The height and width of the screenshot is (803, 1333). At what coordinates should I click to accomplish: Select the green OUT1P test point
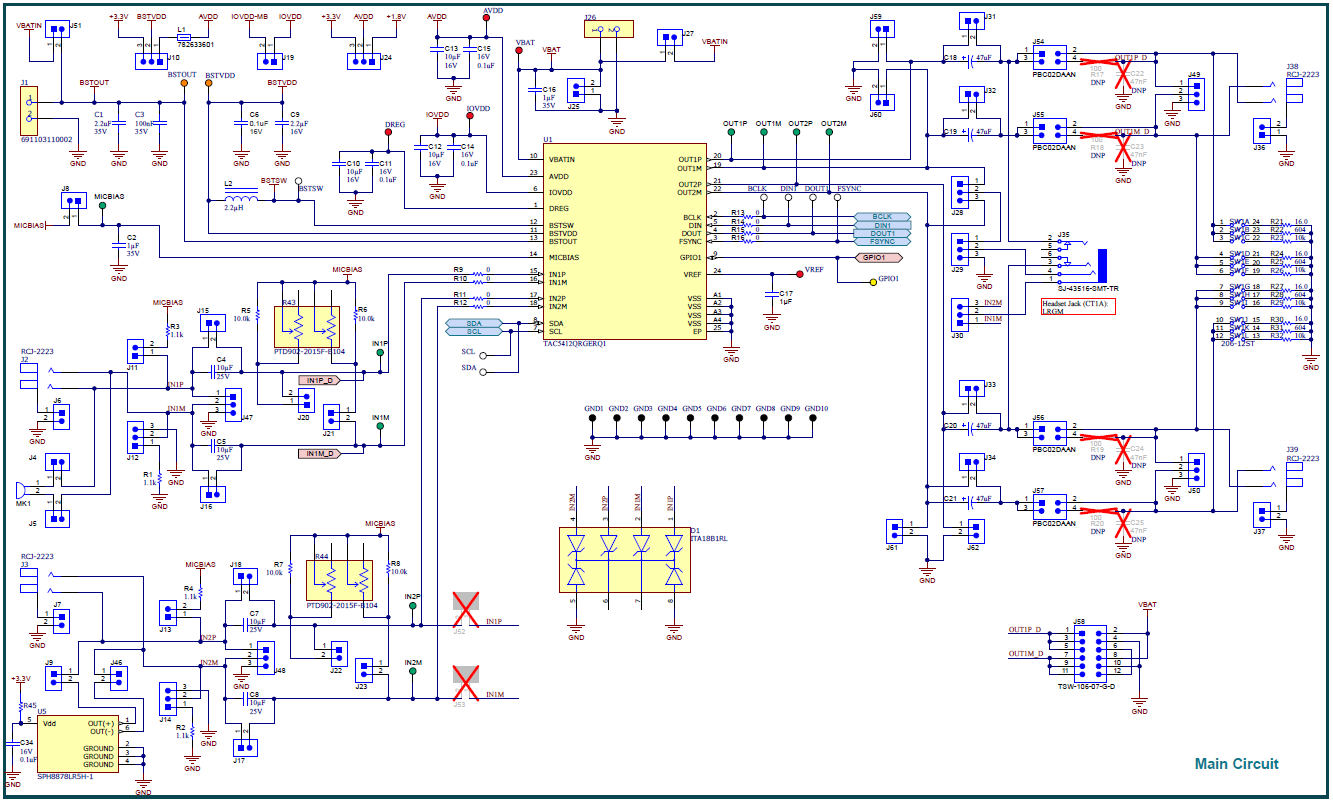point(732,131)
